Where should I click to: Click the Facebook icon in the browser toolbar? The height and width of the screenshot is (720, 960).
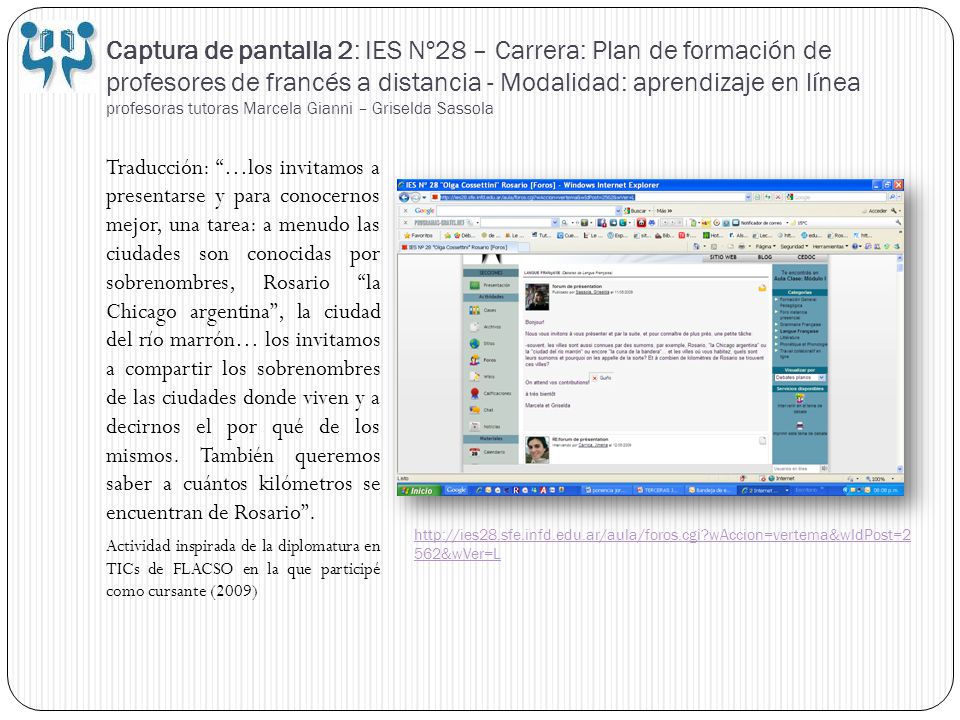pyautogui.click(x=602, y=223)
